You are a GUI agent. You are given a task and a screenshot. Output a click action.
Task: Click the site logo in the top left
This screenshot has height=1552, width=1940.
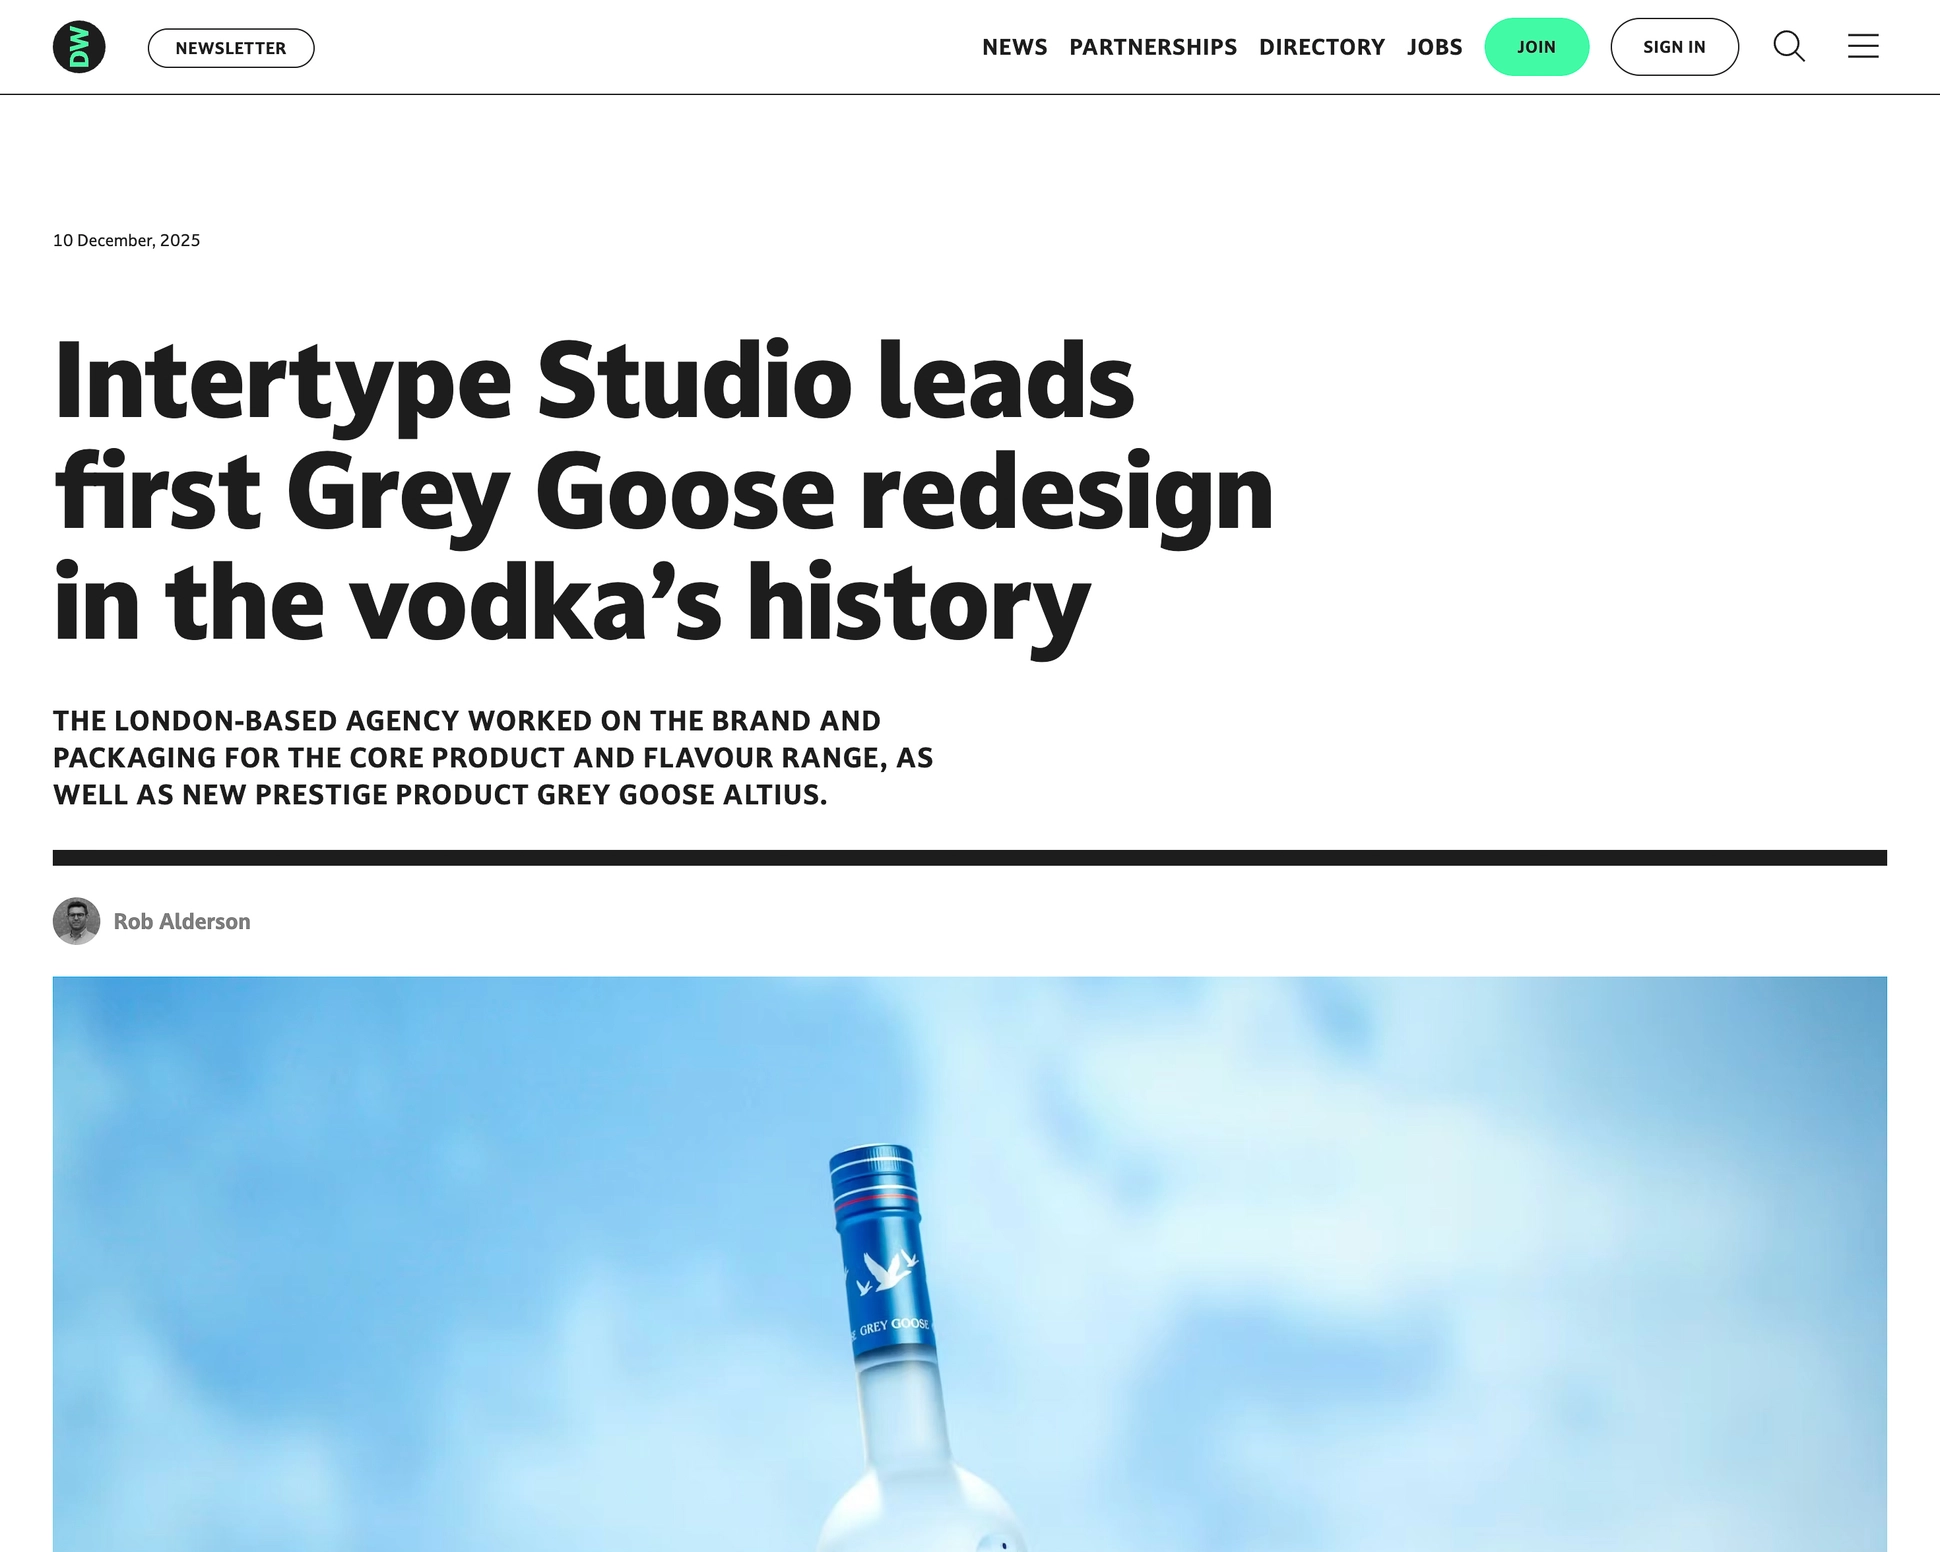(78, 46)
